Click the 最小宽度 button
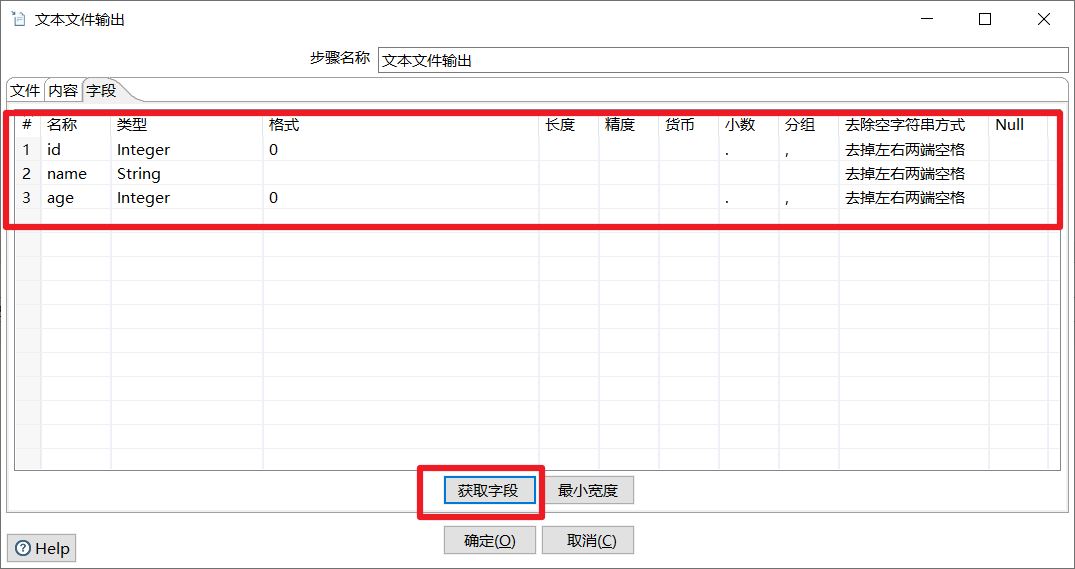 [588, 490]
